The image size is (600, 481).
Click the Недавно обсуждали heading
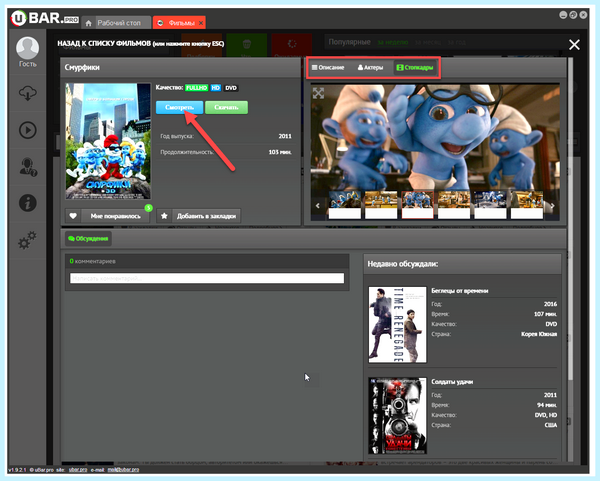tap(403, 264)
